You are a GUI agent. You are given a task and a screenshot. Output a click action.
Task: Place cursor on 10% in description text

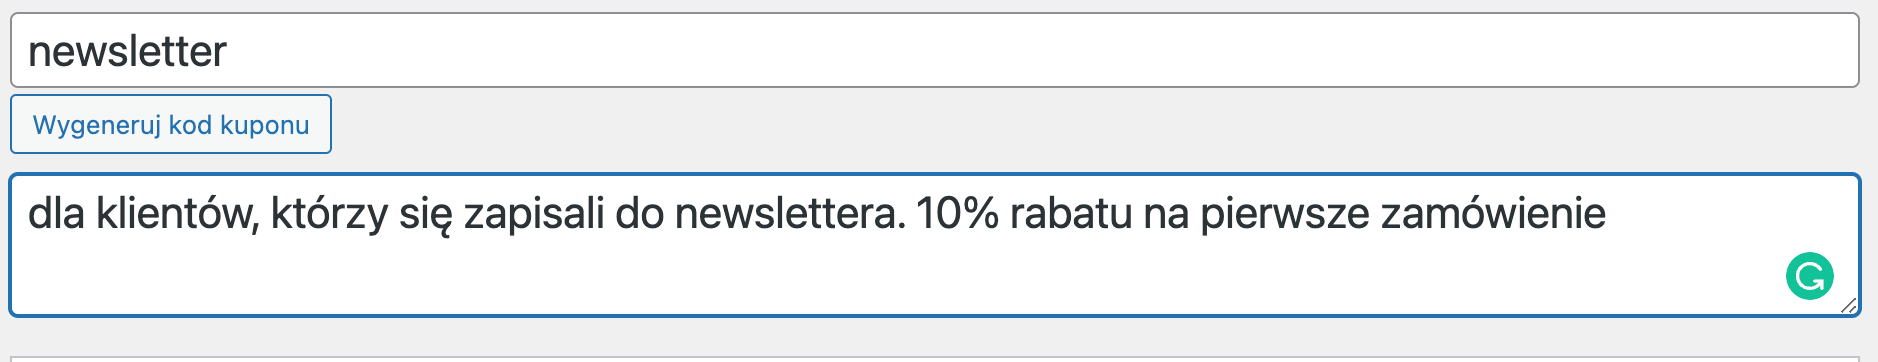(957, 213)
